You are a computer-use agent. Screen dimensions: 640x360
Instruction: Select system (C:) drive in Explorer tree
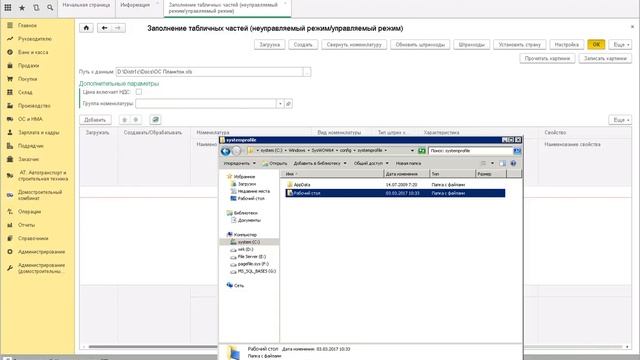(x=249, y=242)
